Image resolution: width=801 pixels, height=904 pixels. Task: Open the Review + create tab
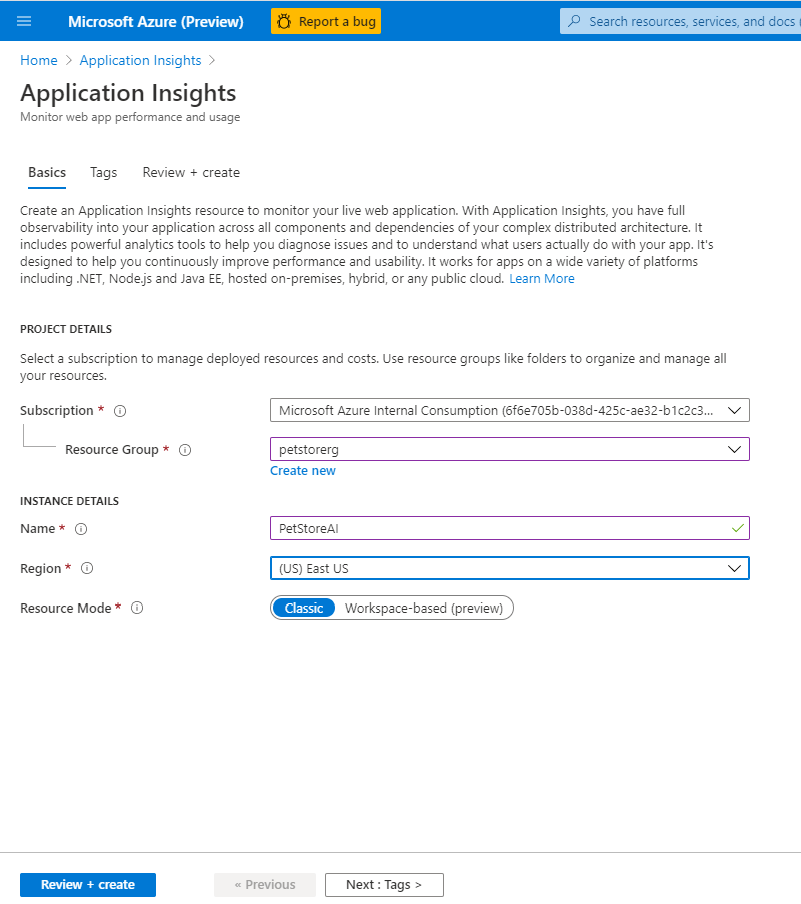pyautogui.click(x=191, y=172)
